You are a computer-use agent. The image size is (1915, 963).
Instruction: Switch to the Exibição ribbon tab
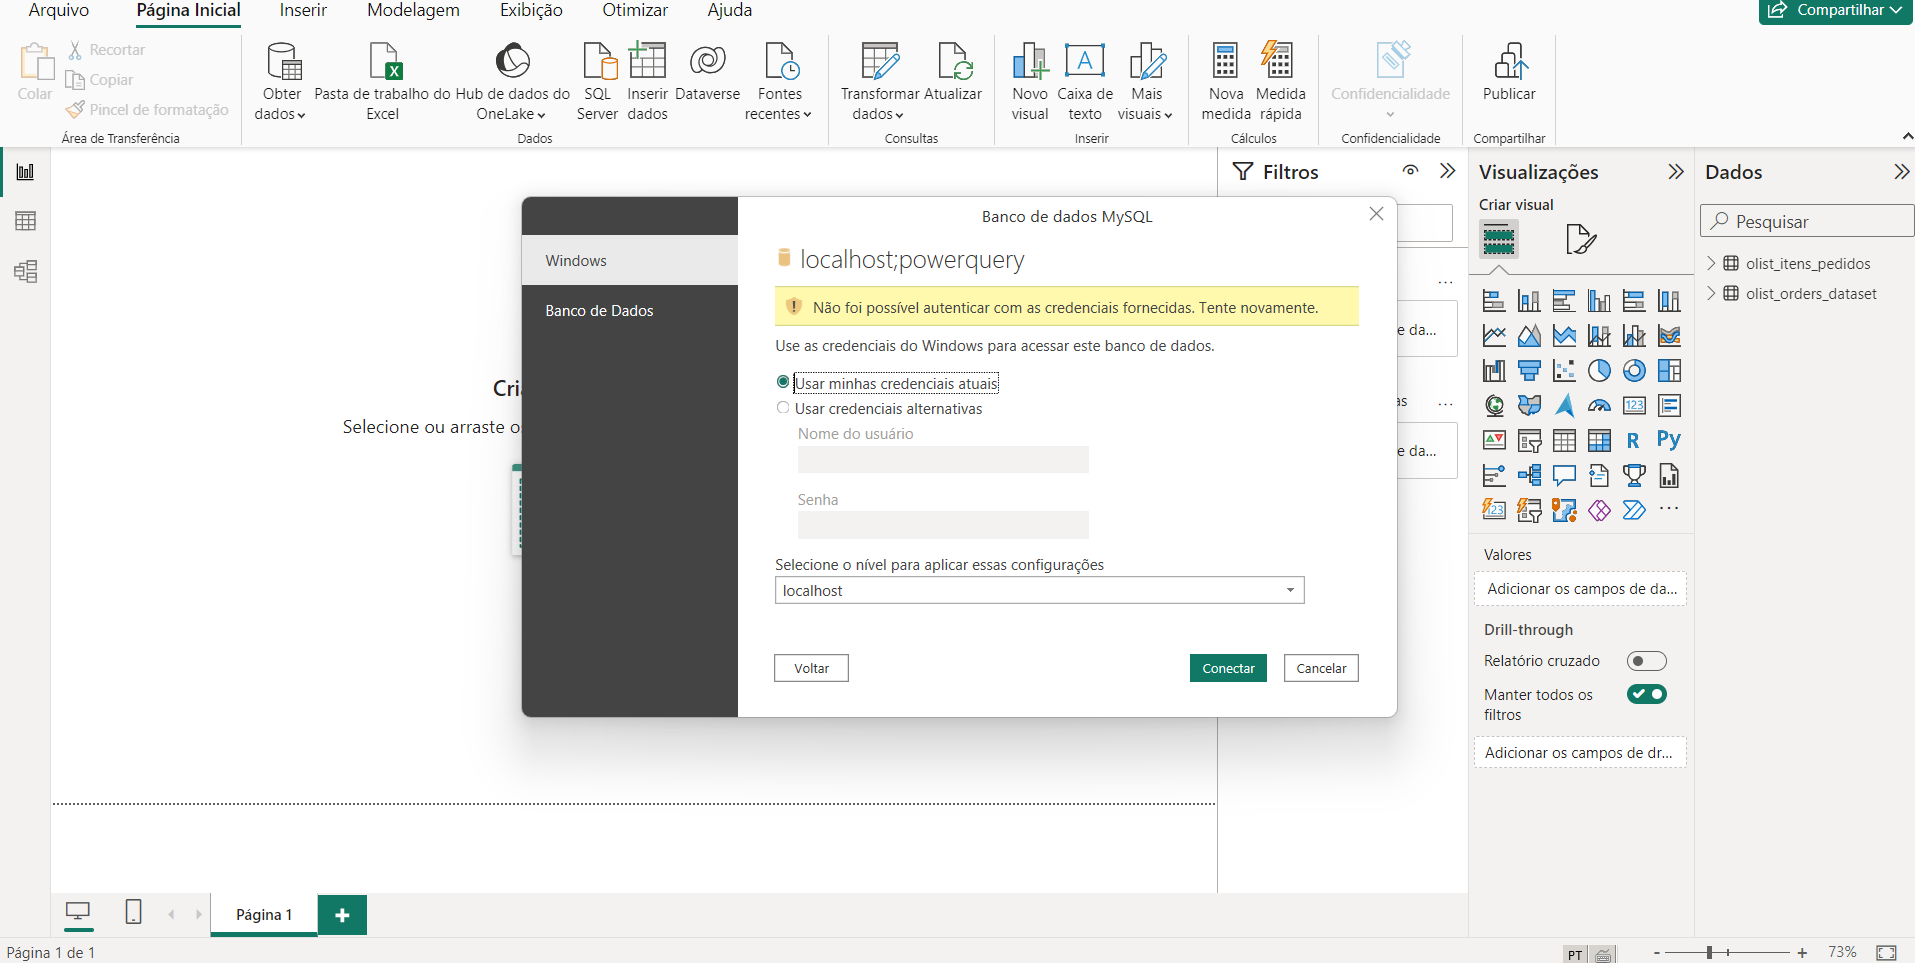[531, 11]
